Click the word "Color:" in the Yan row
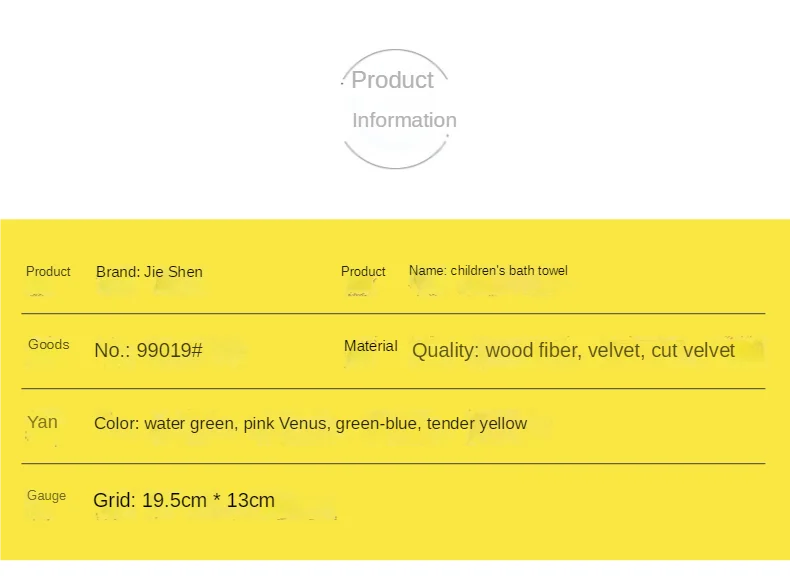This screenshot has height=582, width=790. (x=117, y=423)
